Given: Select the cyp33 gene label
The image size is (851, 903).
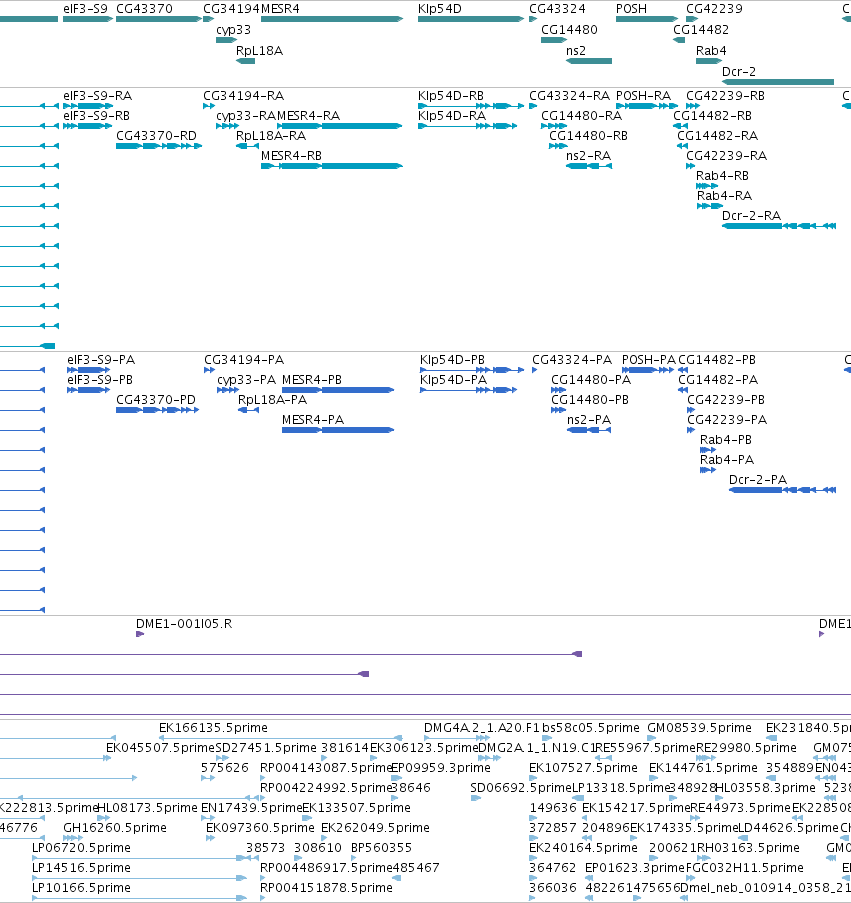Looking at the screenshot, I should [234, 30].
